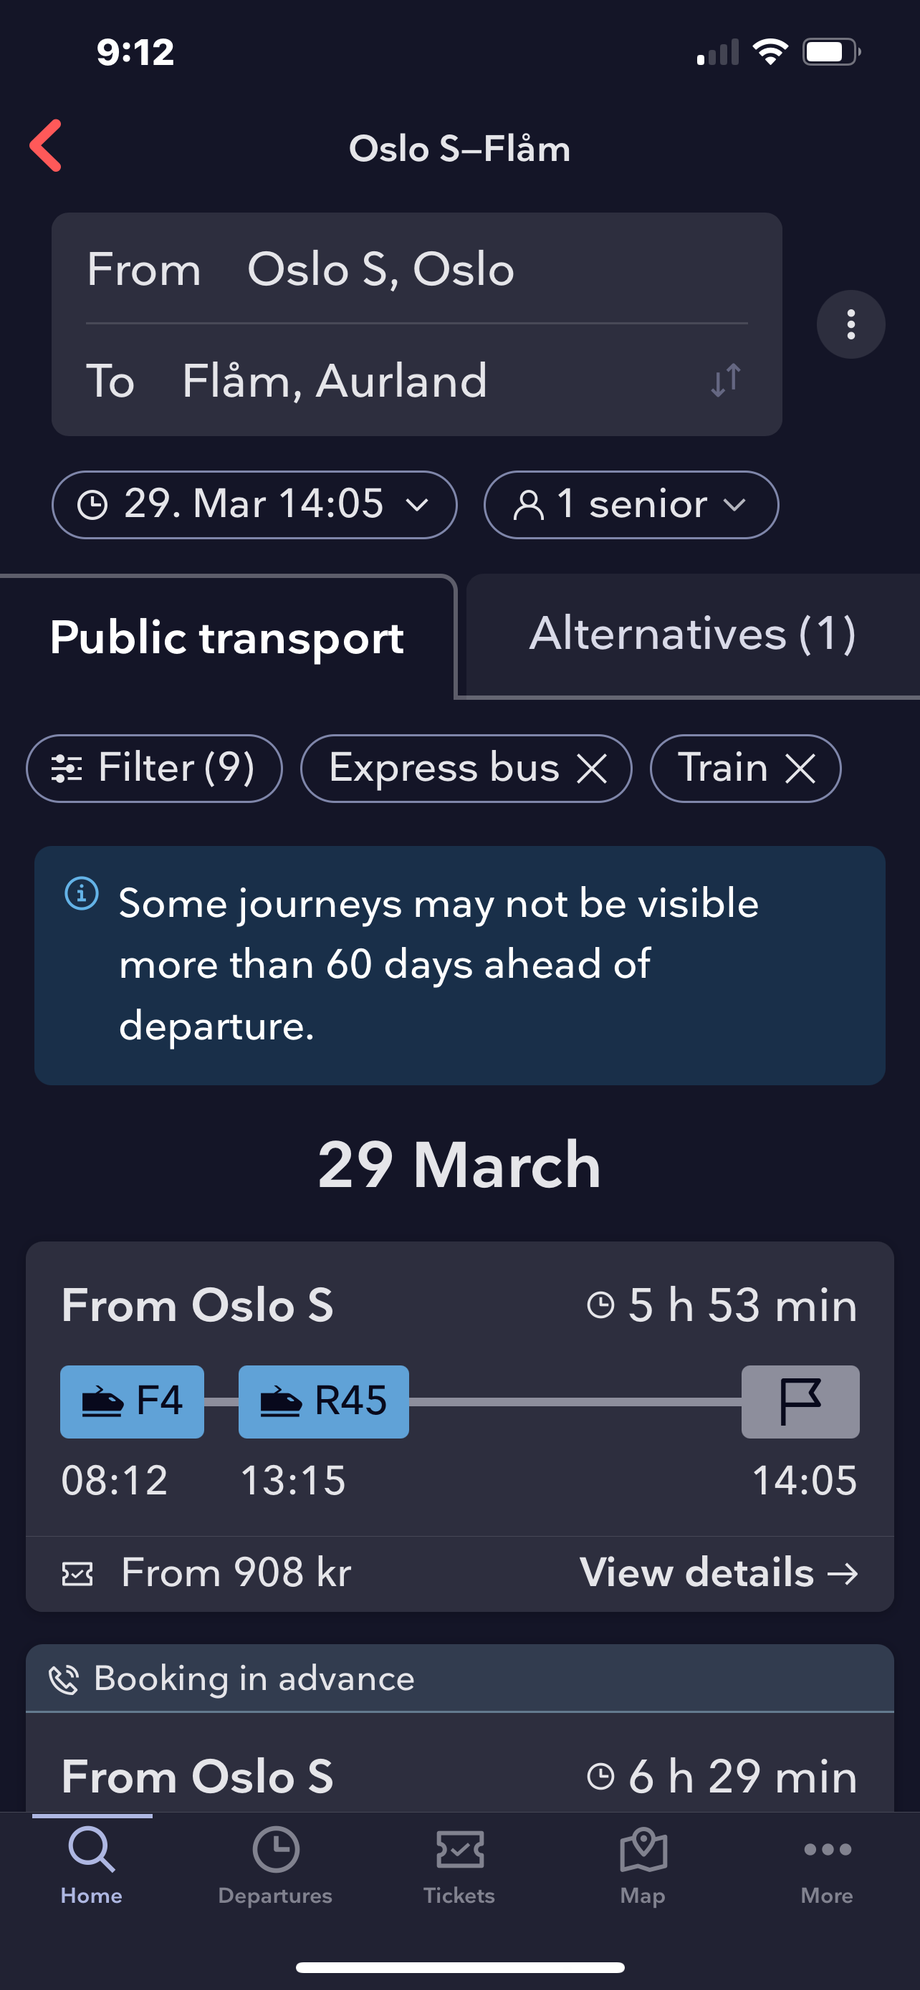Open the Map view
This screenshot has height=1990, width=920.
643,1866
